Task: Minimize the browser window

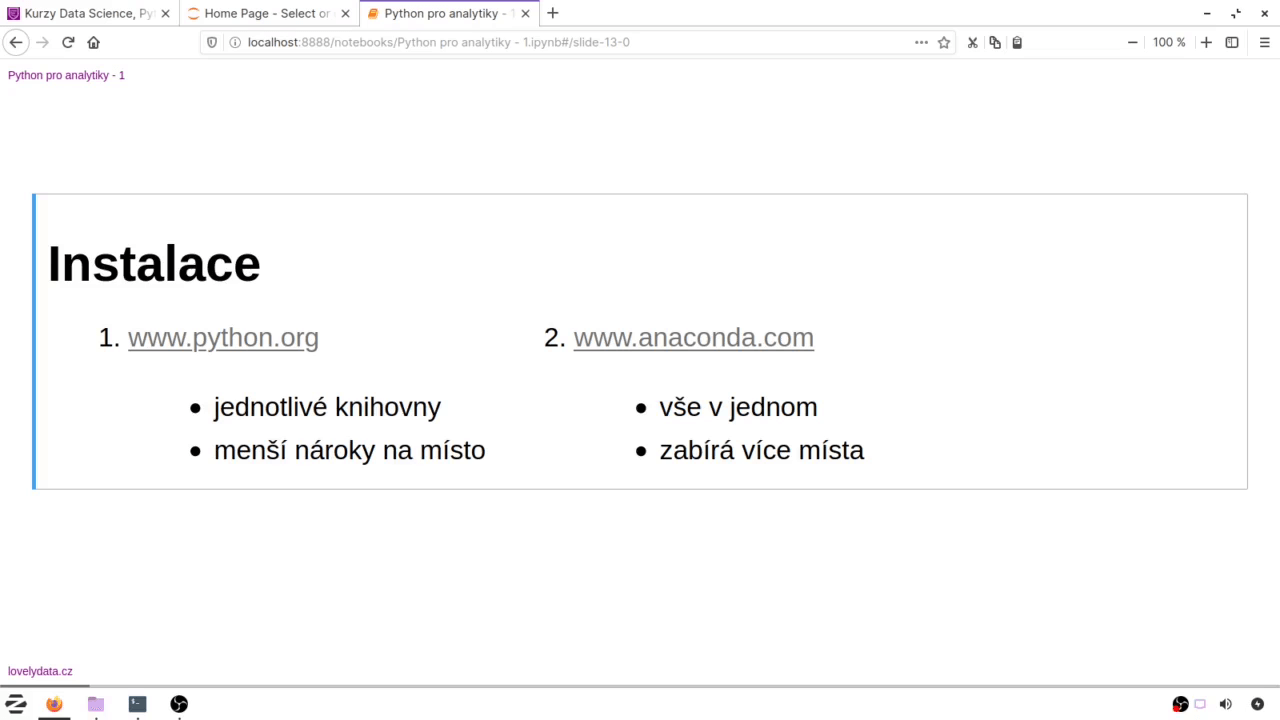Action: (1208, 13)
